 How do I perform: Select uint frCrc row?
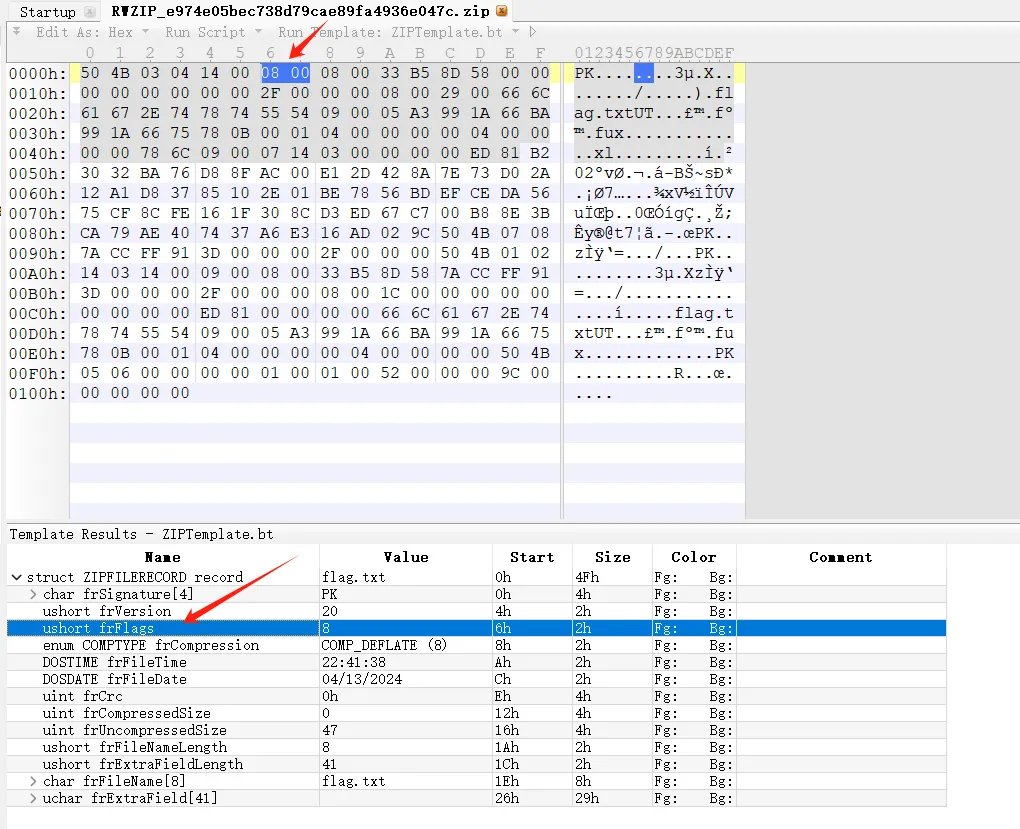pyautogui.click(x=476, y=696)
